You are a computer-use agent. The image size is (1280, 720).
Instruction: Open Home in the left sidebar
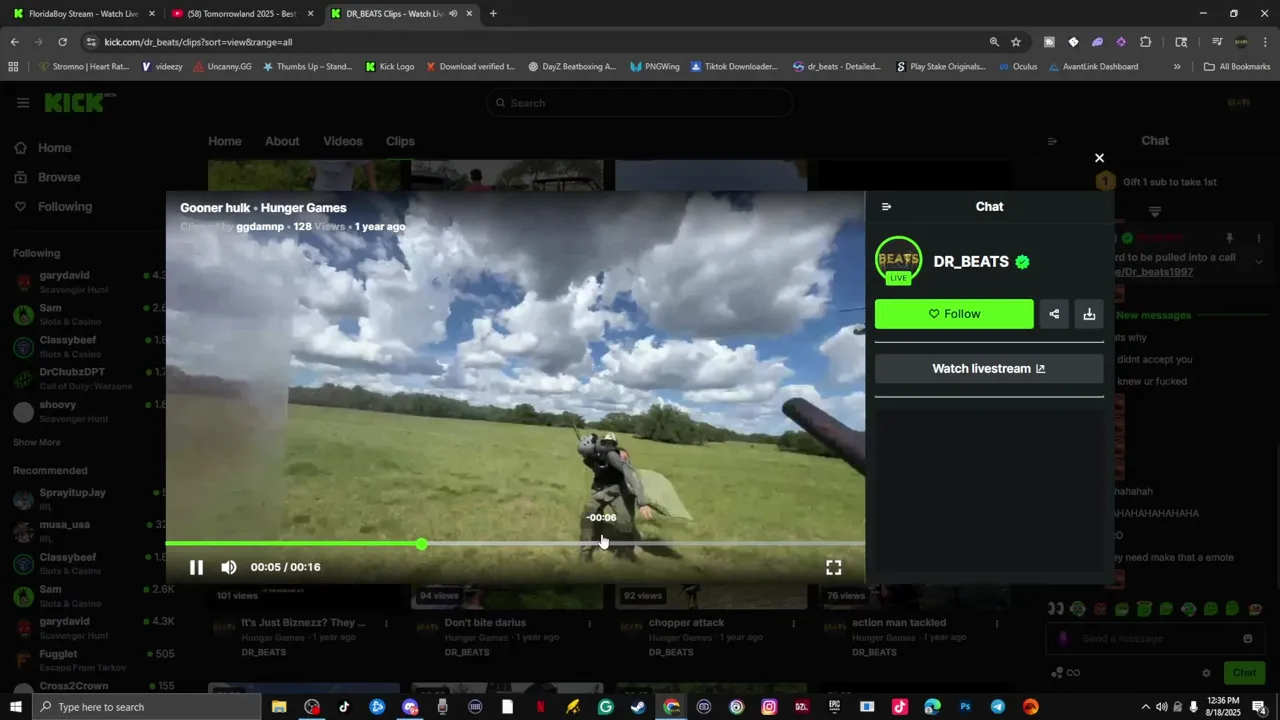pos(54,148)
